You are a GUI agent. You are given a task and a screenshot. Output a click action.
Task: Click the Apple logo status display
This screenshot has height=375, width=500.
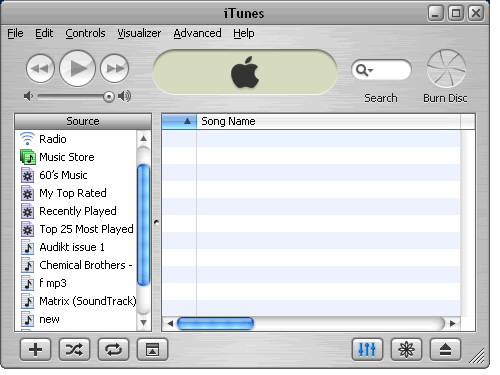[245, 72]
